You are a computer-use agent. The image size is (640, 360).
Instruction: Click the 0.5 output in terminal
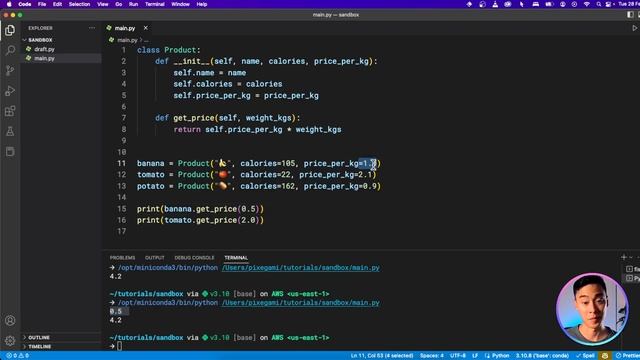point(116,311)
